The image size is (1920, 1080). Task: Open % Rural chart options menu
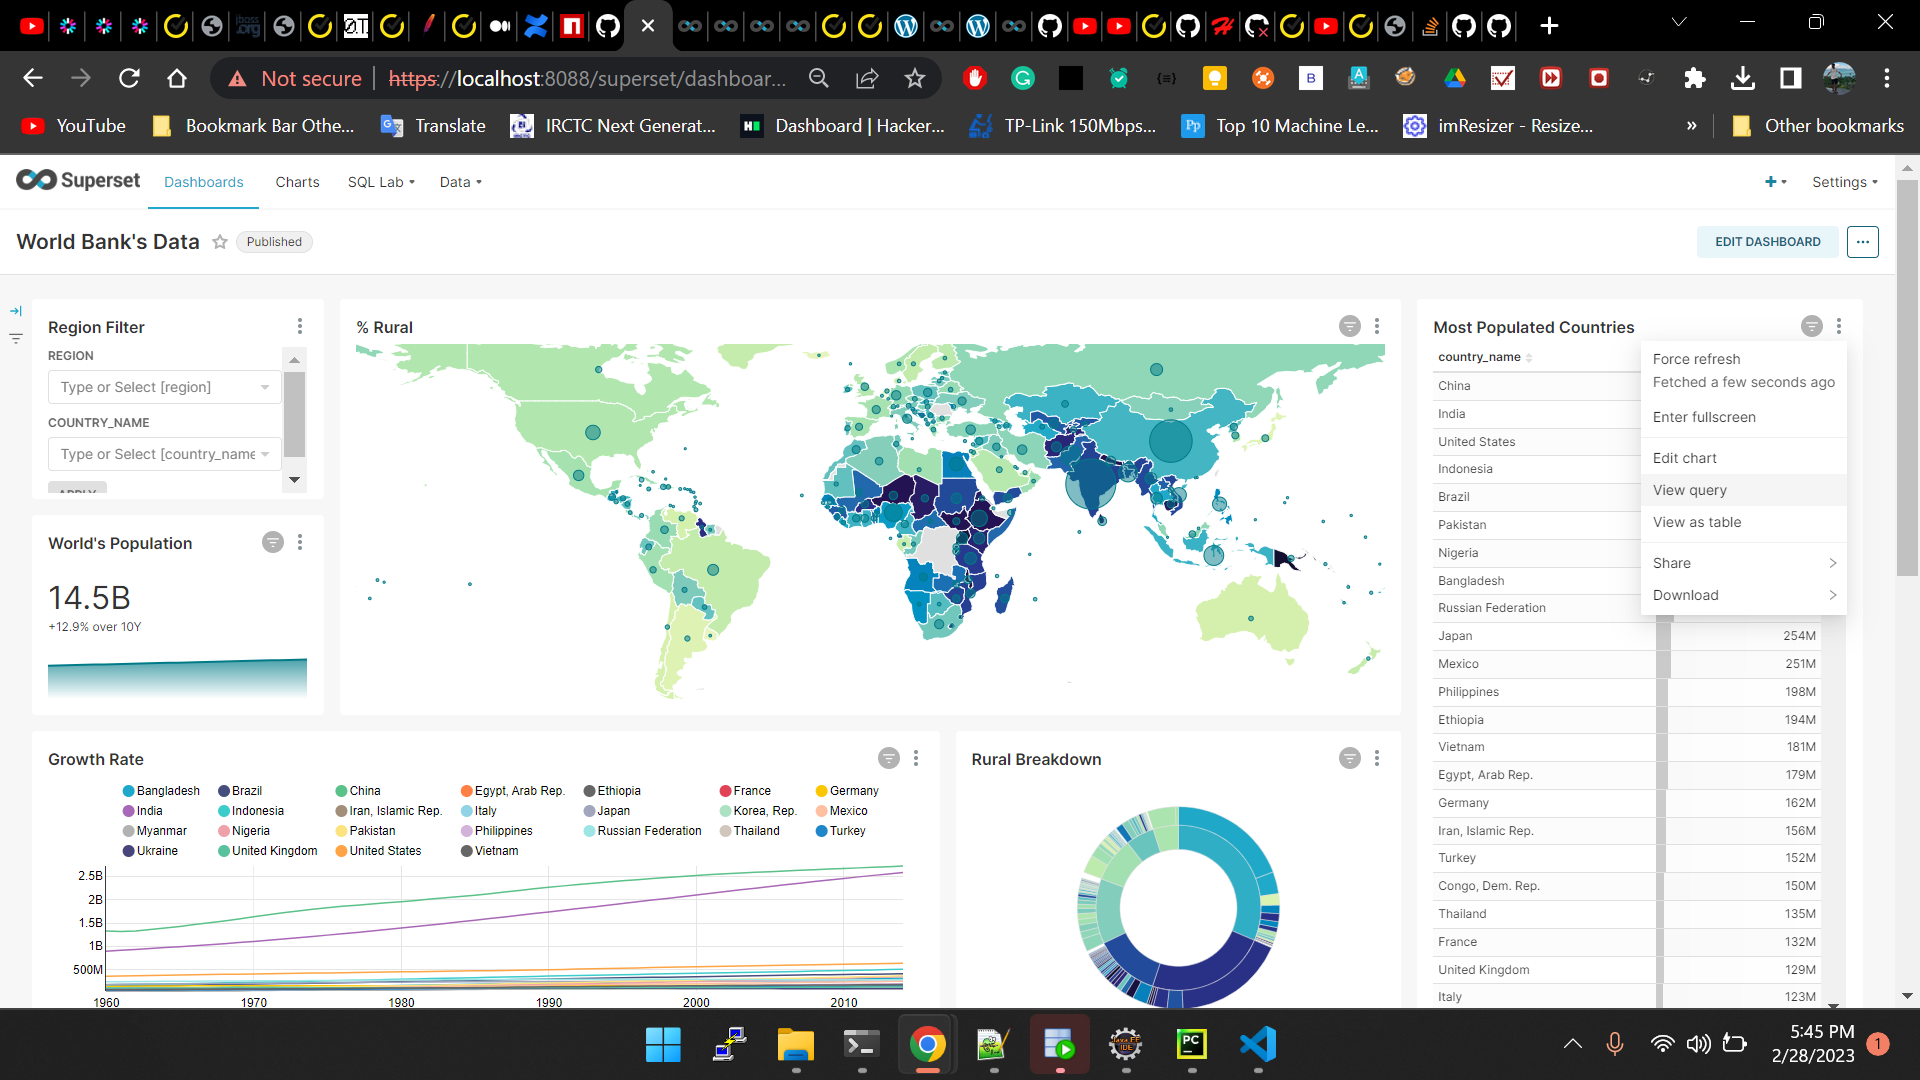[x=1376, y=327]
